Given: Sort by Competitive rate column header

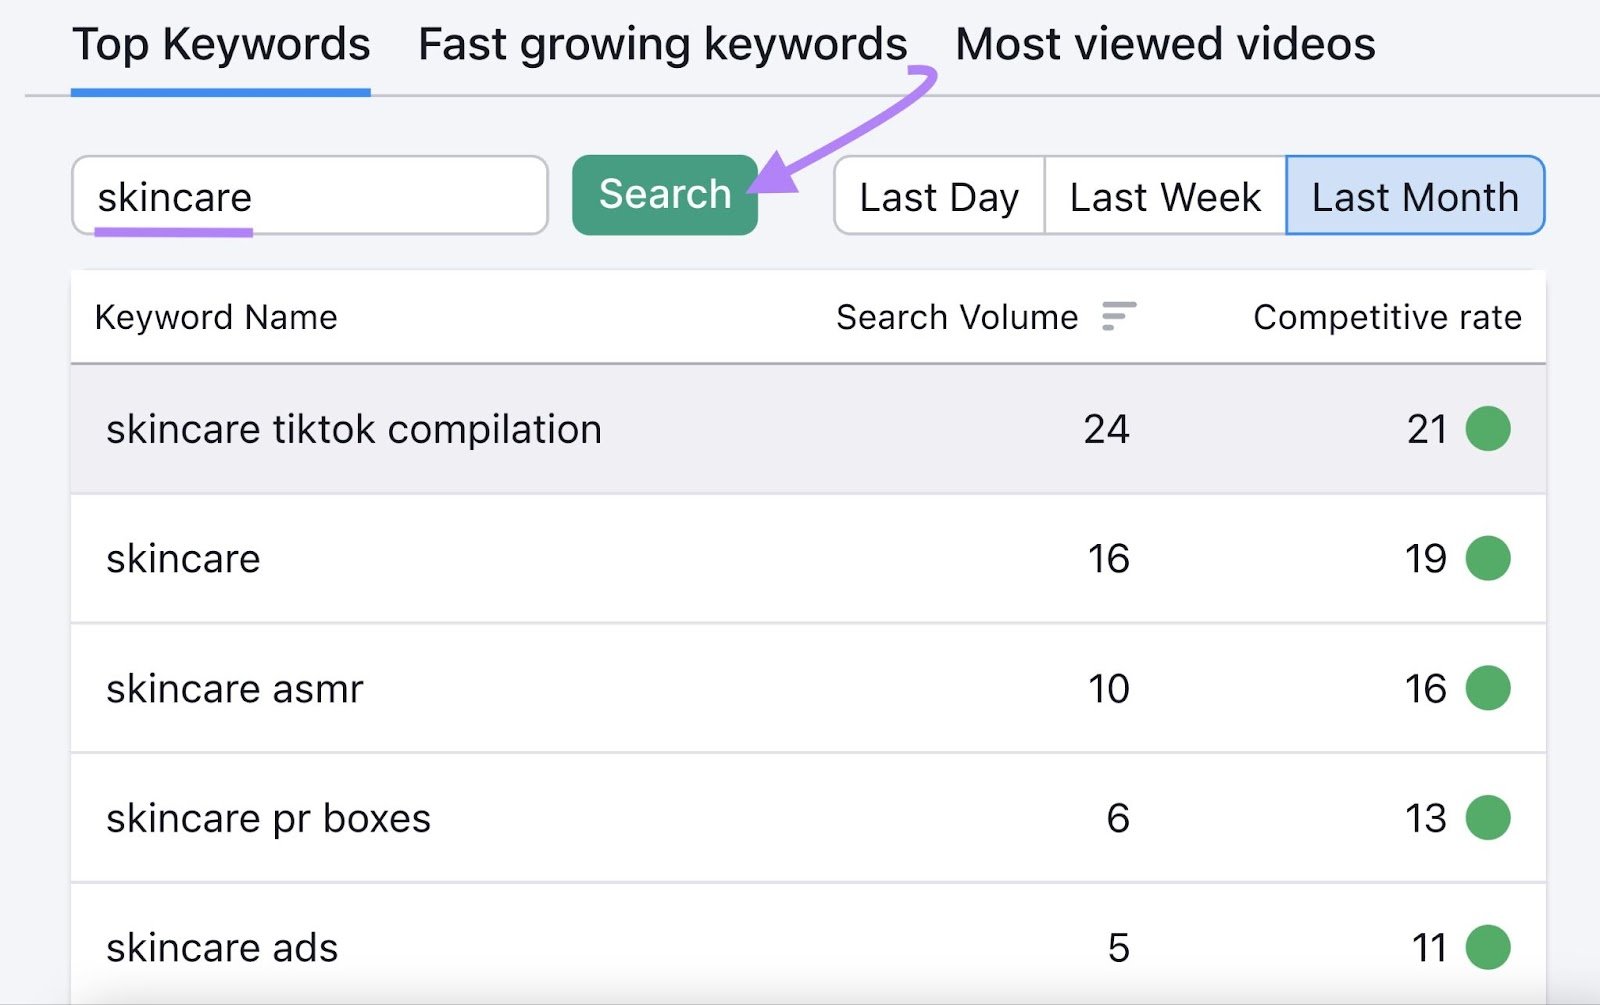Looking at the screenshot, I should click(x=1386, y=317).
